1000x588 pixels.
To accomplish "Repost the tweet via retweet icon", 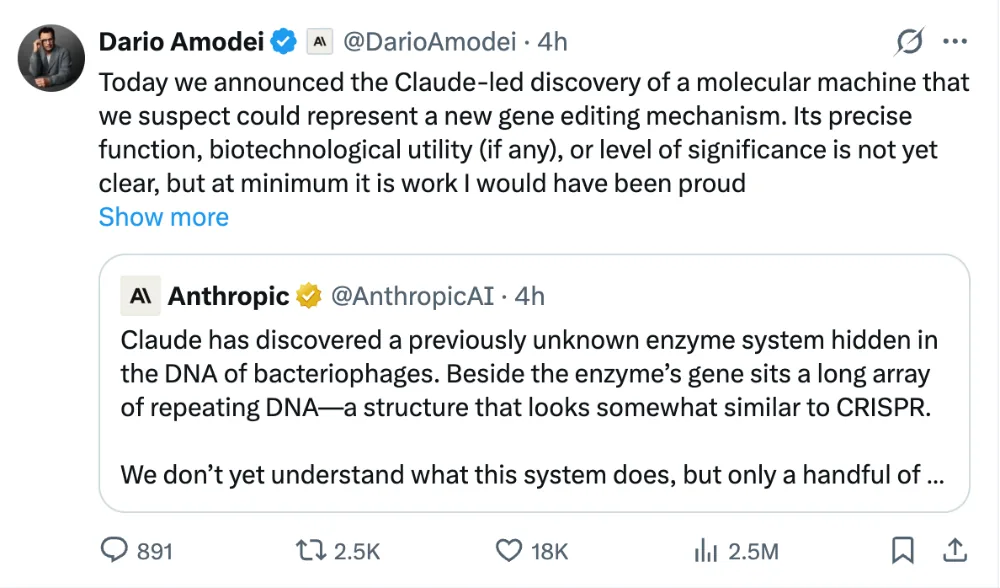I will [311, 550].
